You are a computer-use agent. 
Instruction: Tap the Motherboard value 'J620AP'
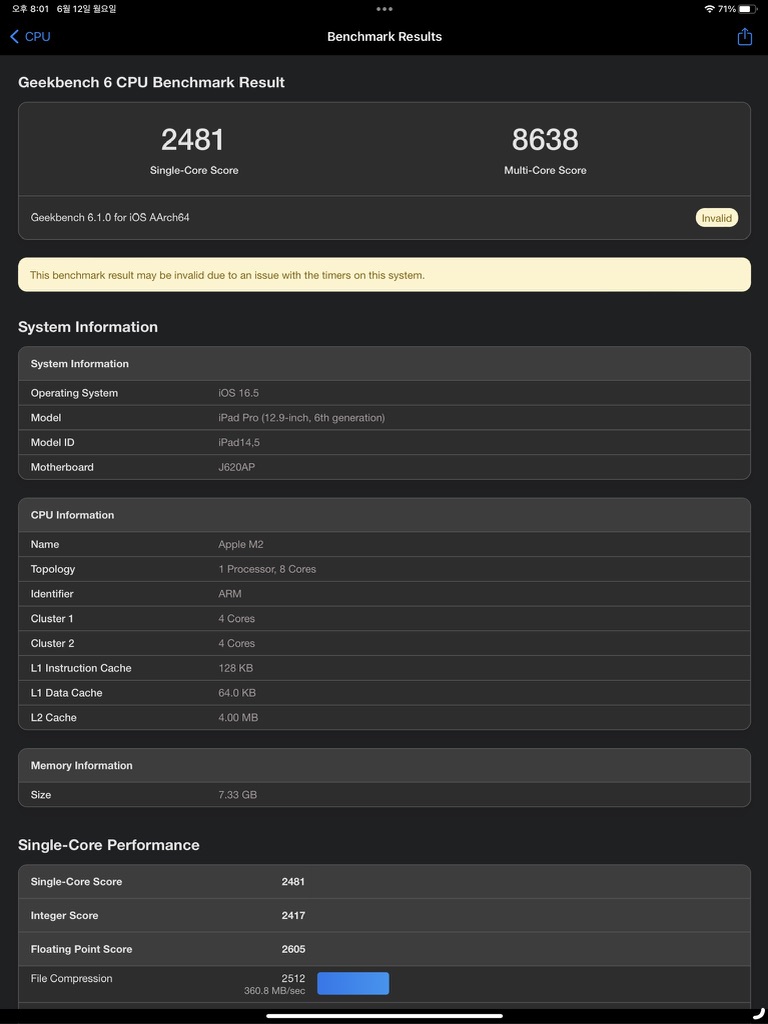236,468
